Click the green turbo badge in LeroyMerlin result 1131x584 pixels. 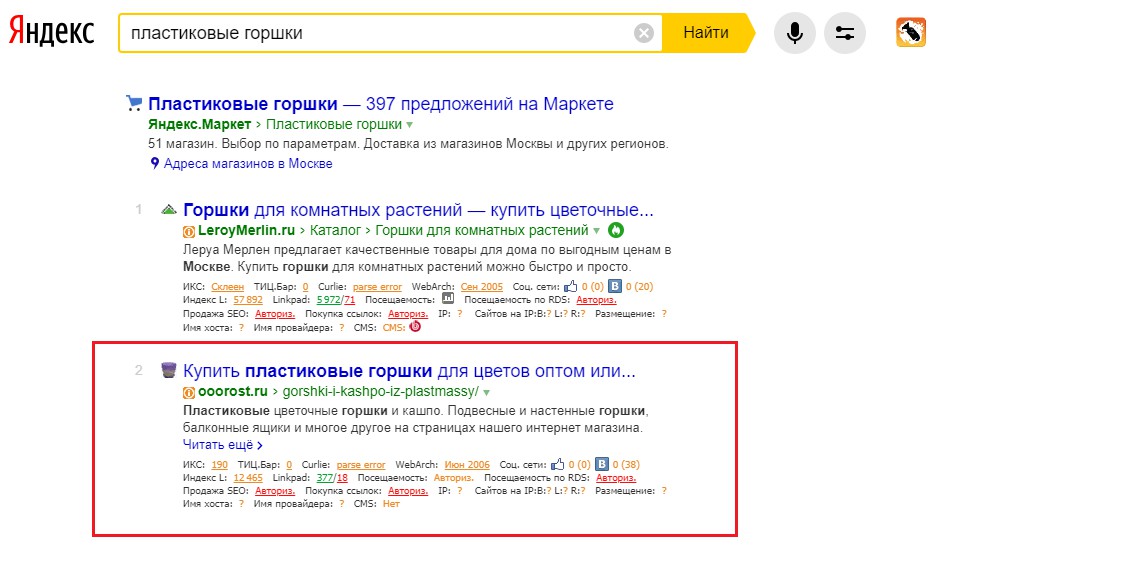coord(616,231)
